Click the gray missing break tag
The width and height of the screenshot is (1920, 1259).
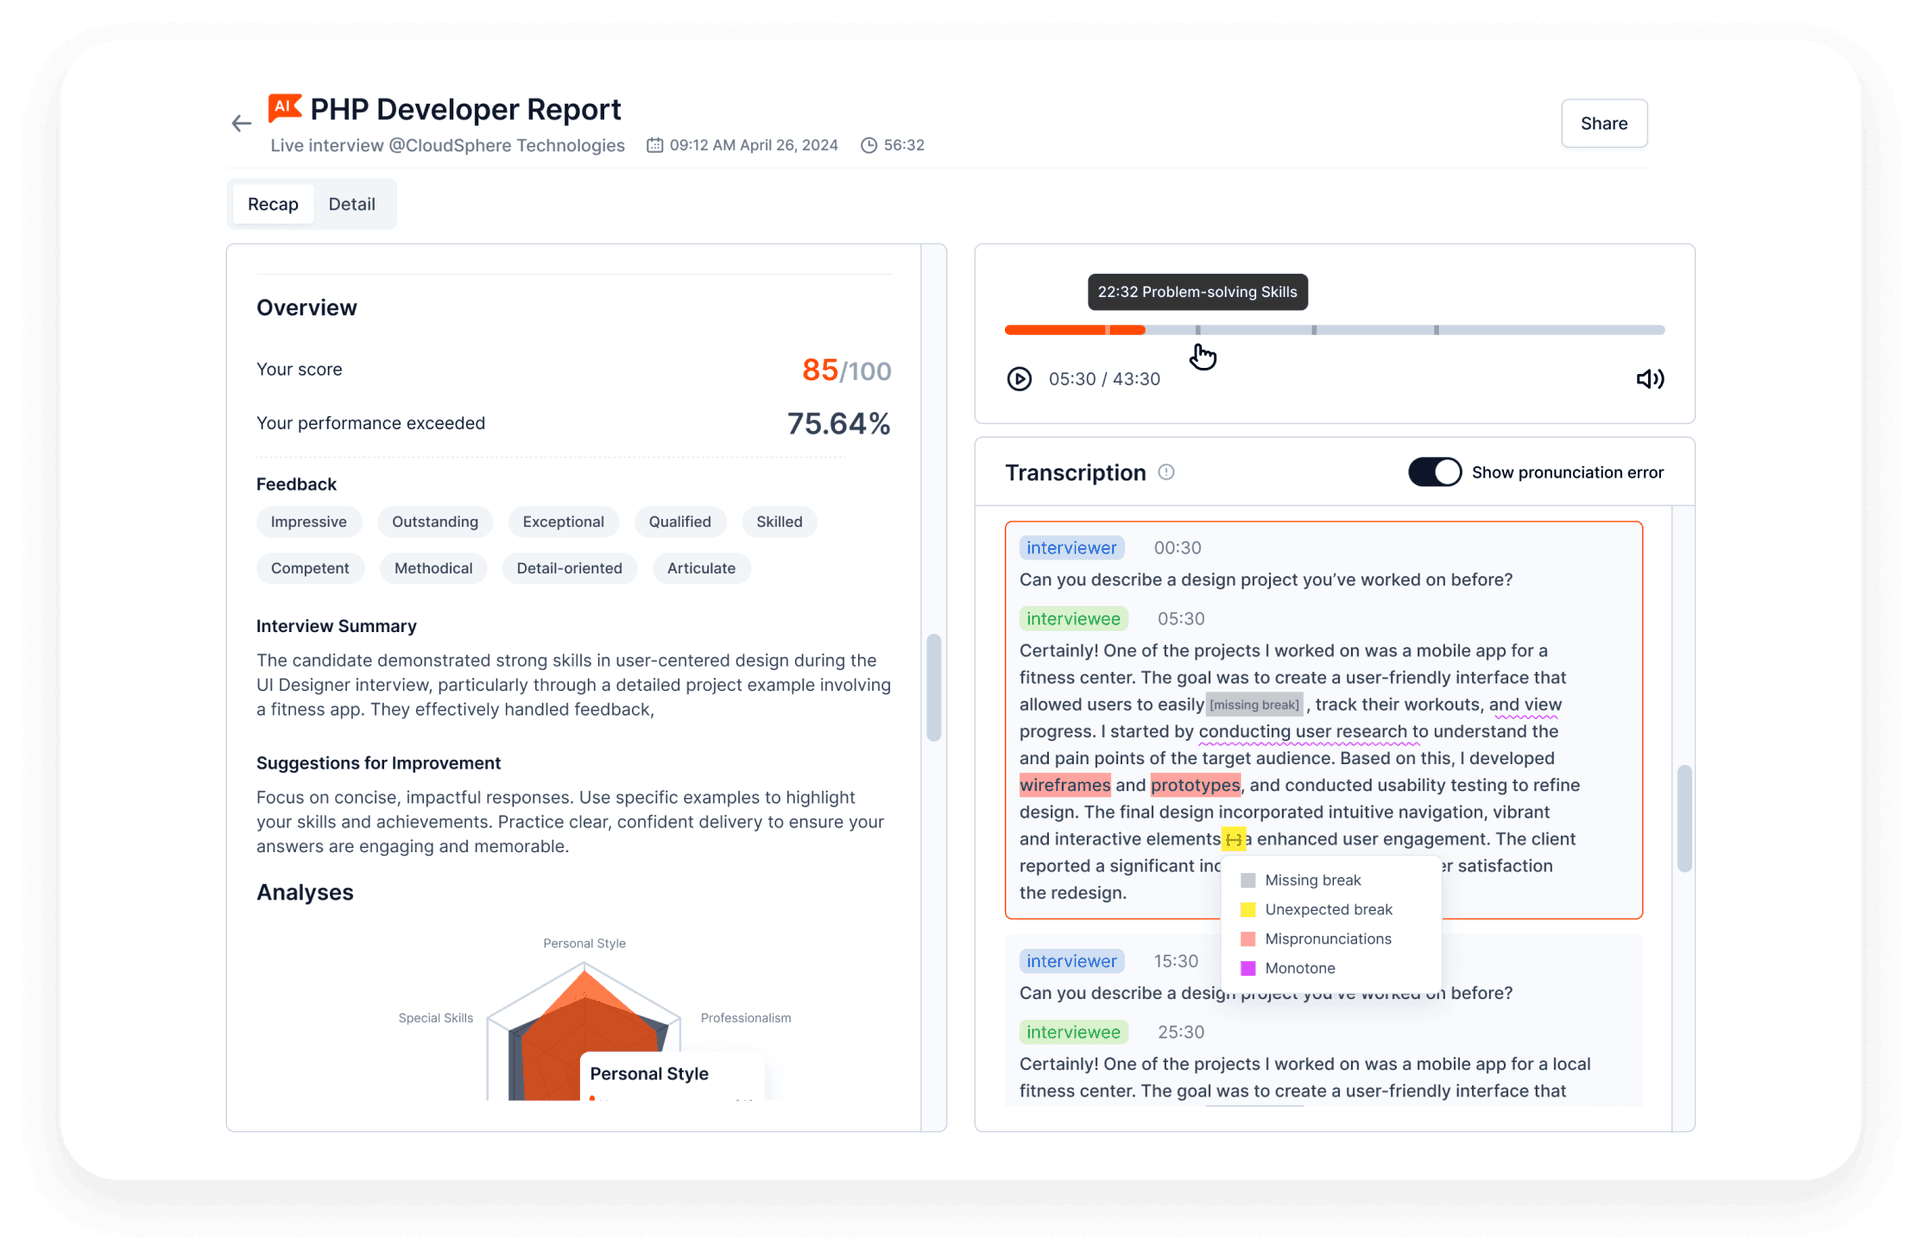tap(1254, 705)
